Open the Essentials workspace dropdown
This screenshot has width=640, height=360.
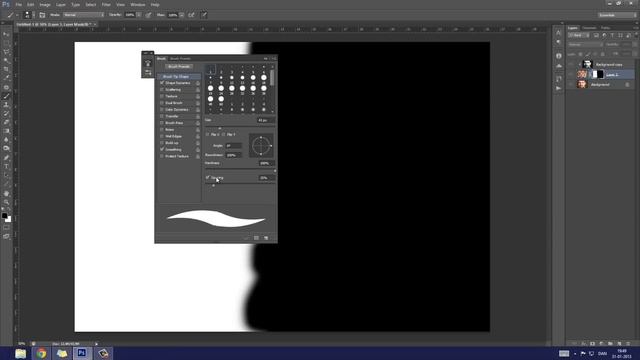pyautogui.click(x=617, y=15)
